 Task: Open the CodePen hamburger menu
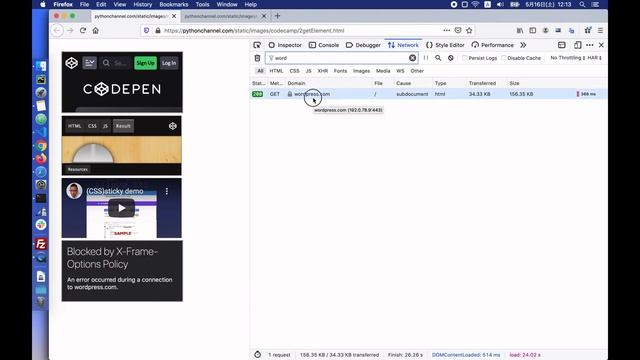click(x=89, y=63)
